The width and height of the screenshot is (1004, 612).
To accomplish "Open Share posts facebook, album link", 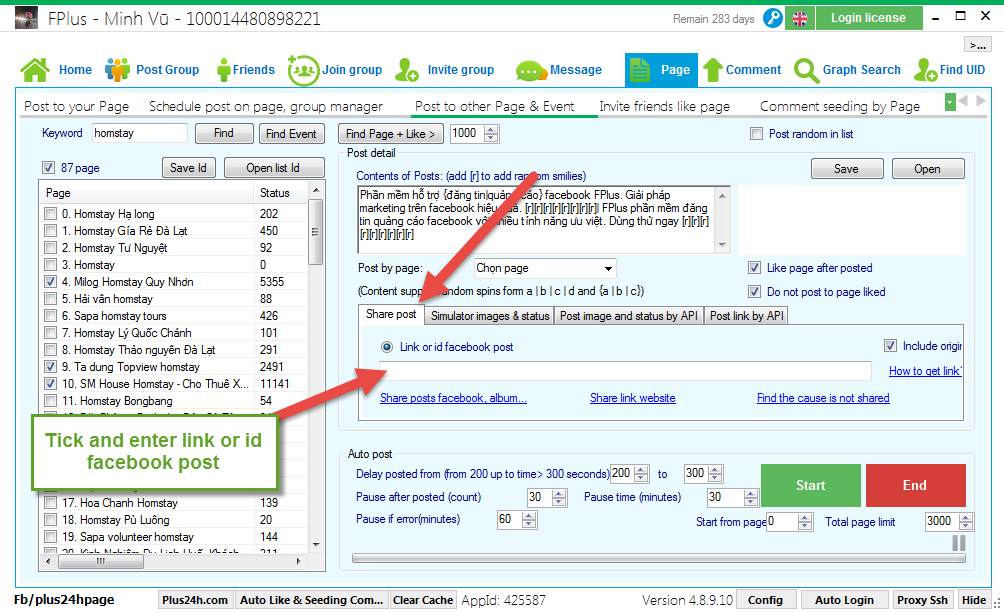I will (453, 398).
